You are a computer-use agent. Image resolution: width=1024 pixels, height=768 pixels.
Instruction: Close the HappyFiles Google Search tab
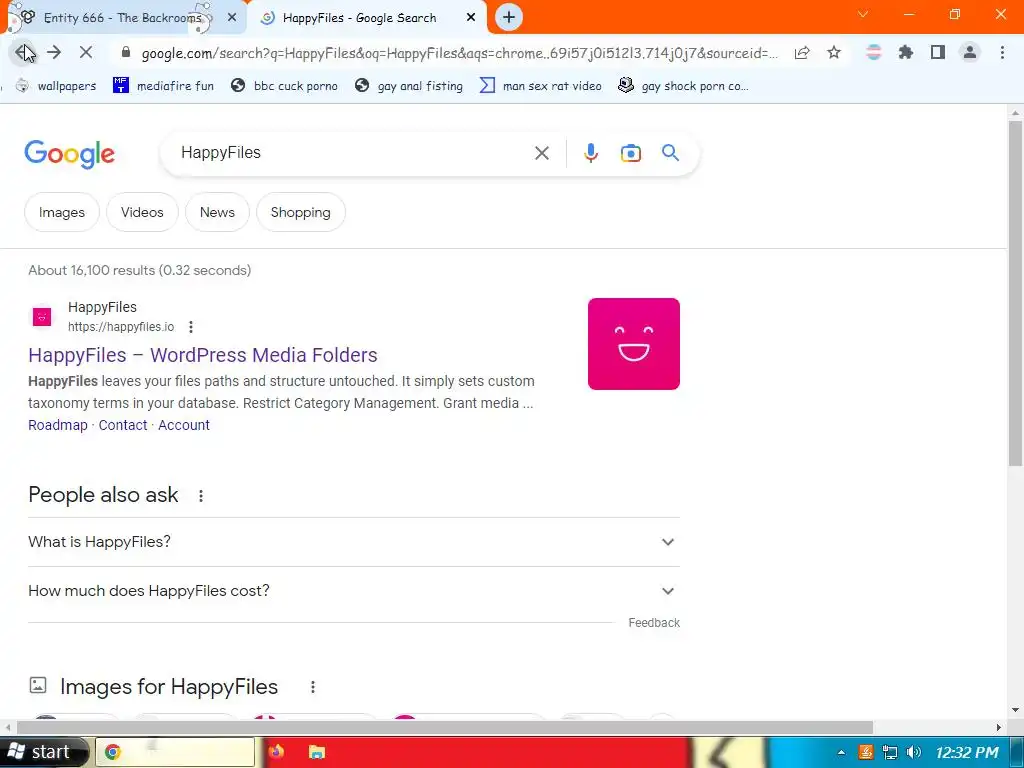(x=471, y=18)
